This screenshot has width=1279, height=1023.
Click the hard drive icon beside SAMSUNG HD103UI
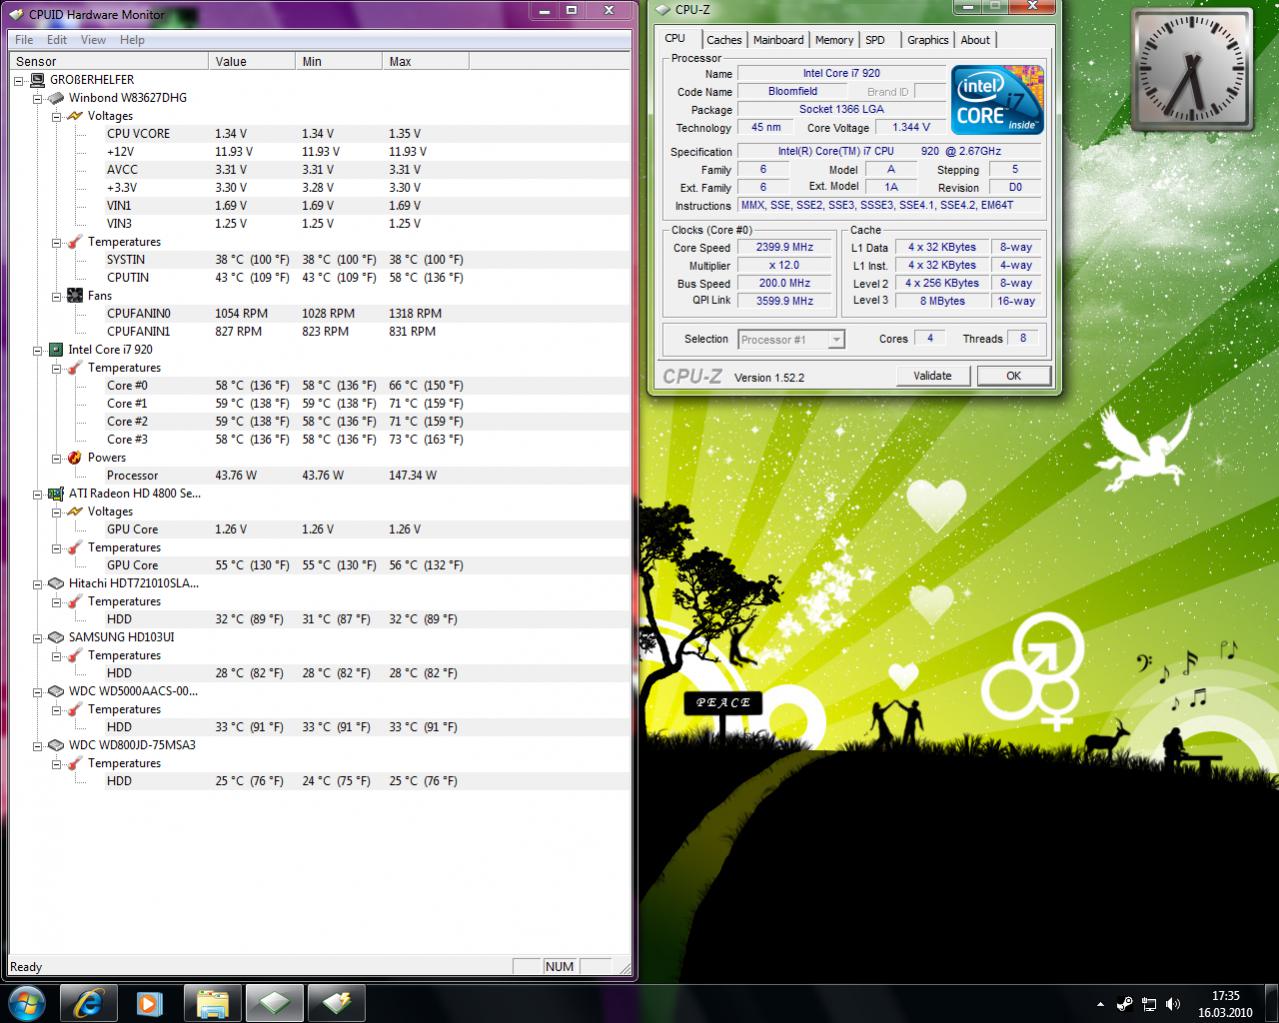56,638
